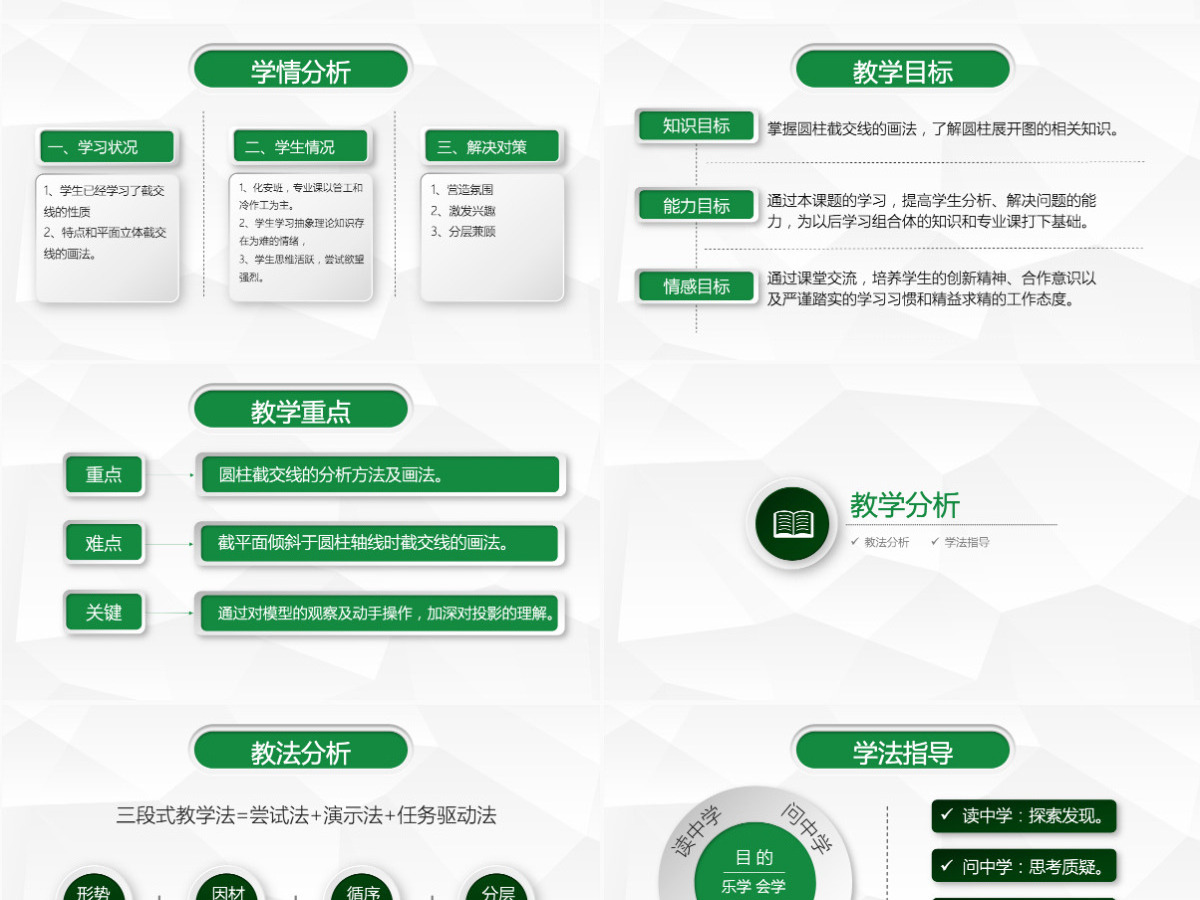Select the 二、学生情况 header

pos(302,147)
